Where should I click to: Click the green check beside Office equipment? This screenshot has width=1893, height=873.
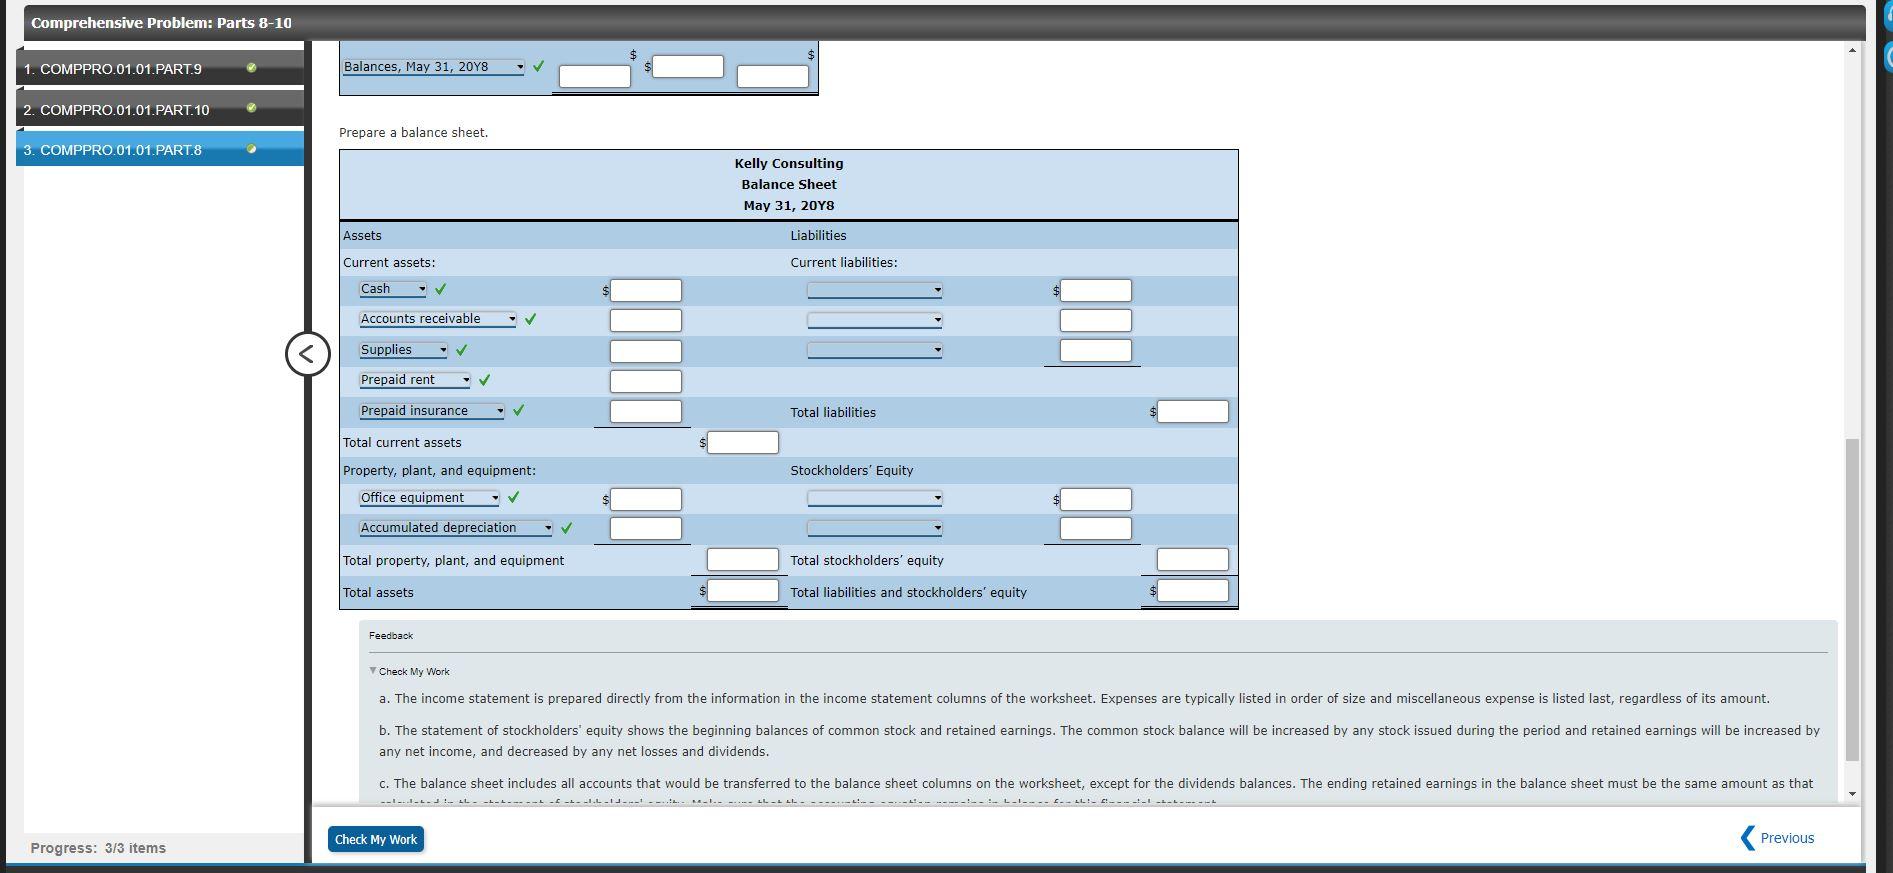point(514,497)
